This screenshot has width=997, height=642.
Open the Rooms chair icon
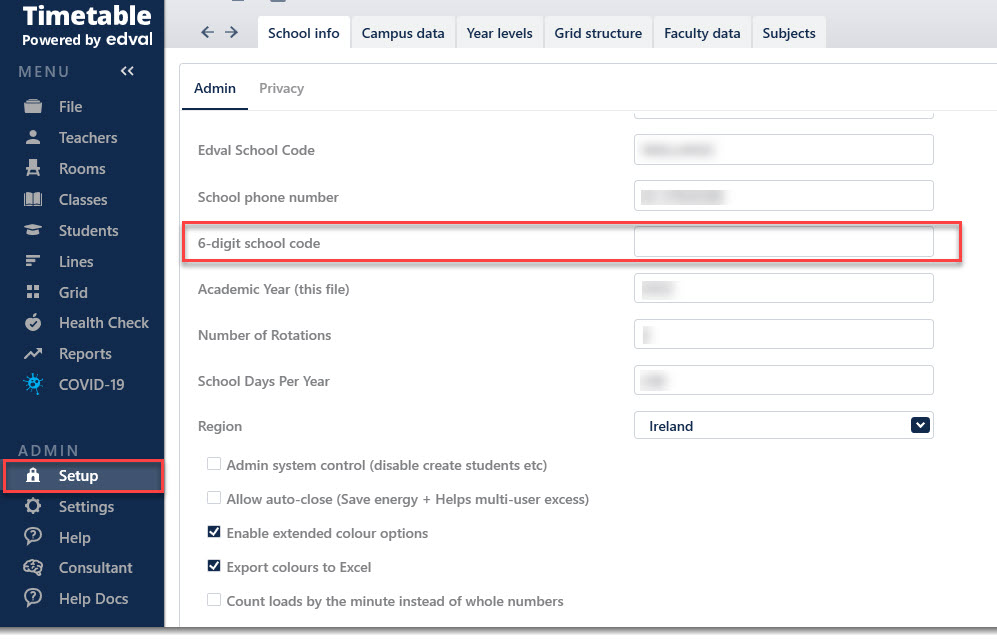pos(33,168)
